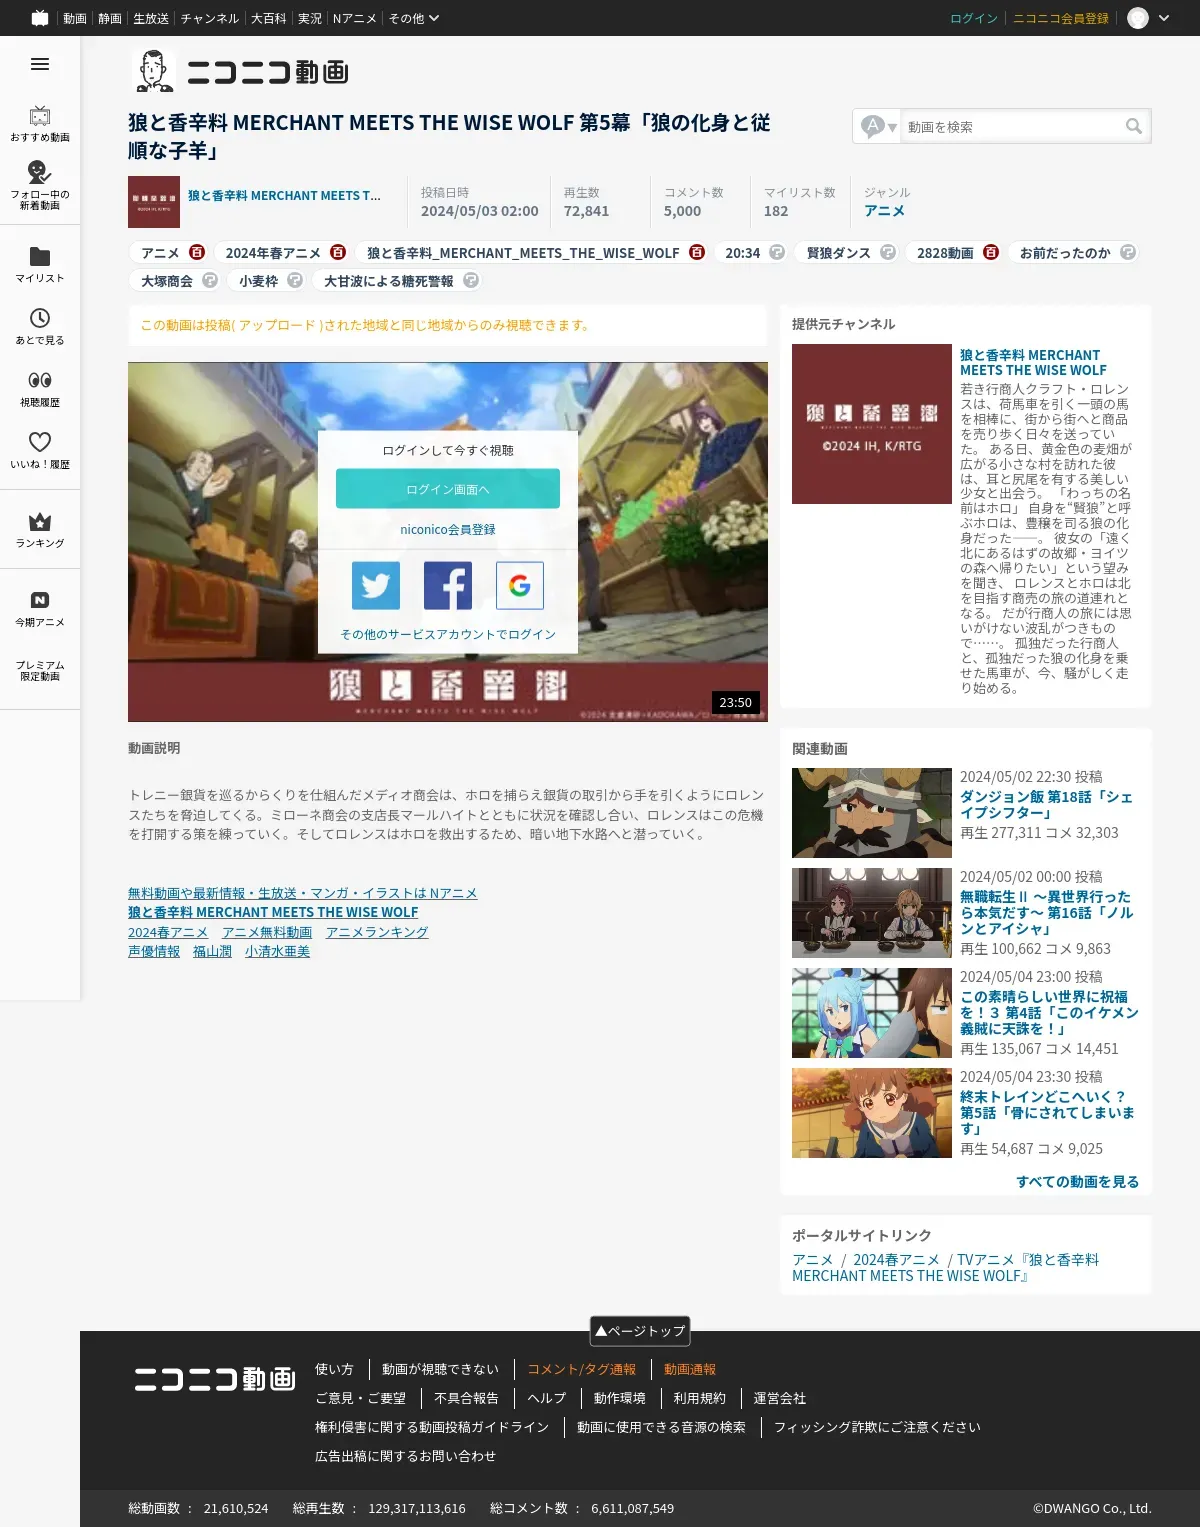Focus the 動画を検索 search field

[1012, 126]
